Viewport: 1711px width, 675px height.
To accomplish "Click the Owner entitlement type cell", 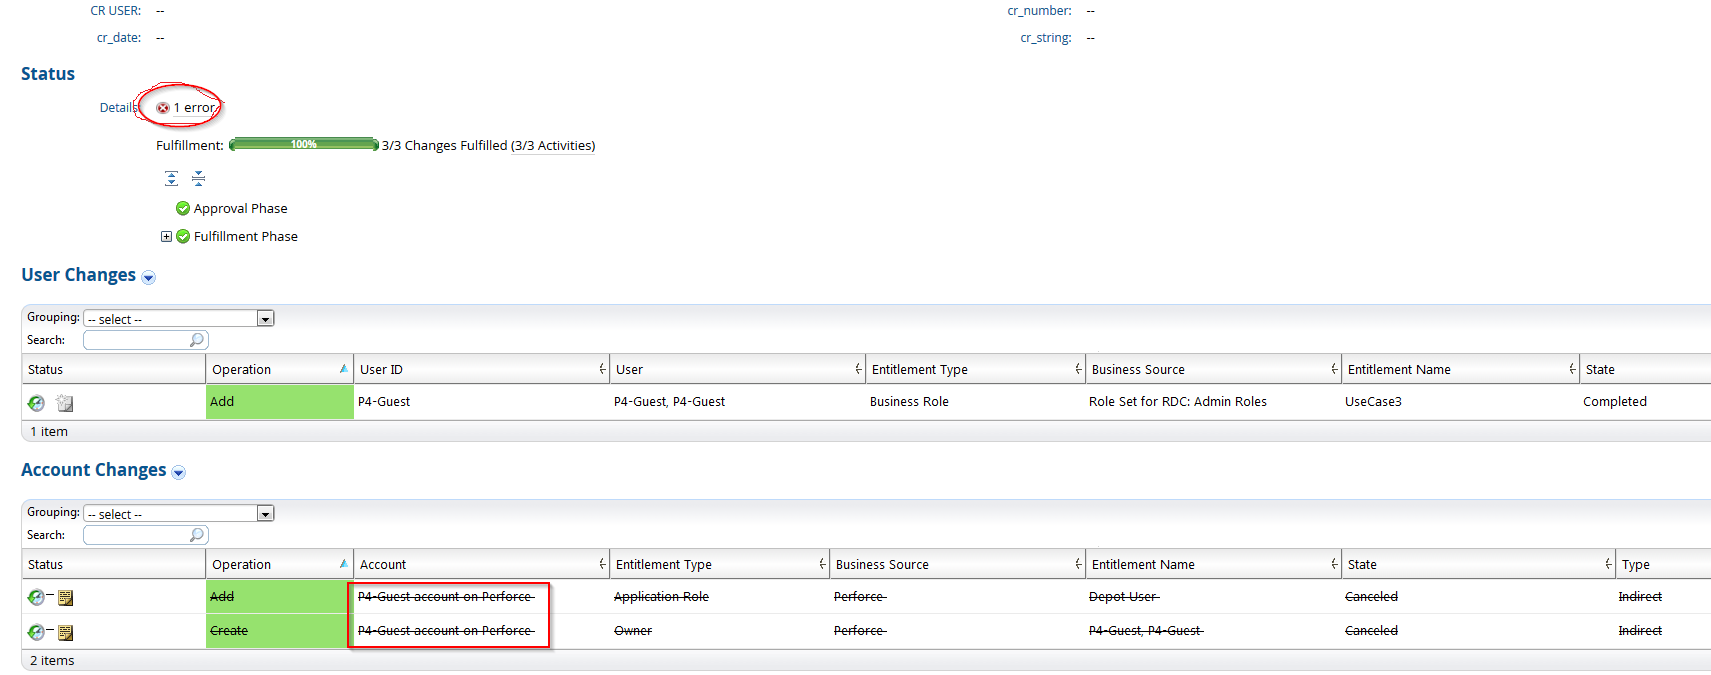I will click(x=633, y=631).
